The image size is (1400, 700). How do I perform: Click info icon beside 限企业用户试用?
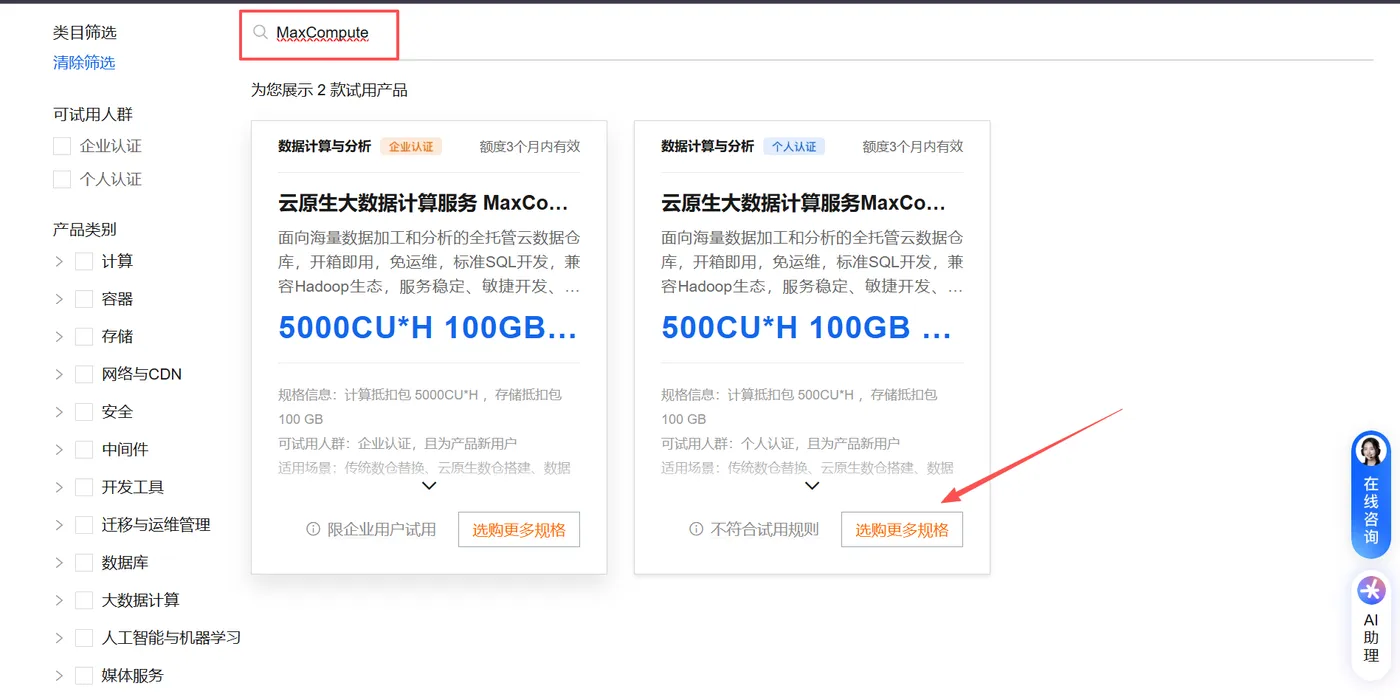pos(313,529)
